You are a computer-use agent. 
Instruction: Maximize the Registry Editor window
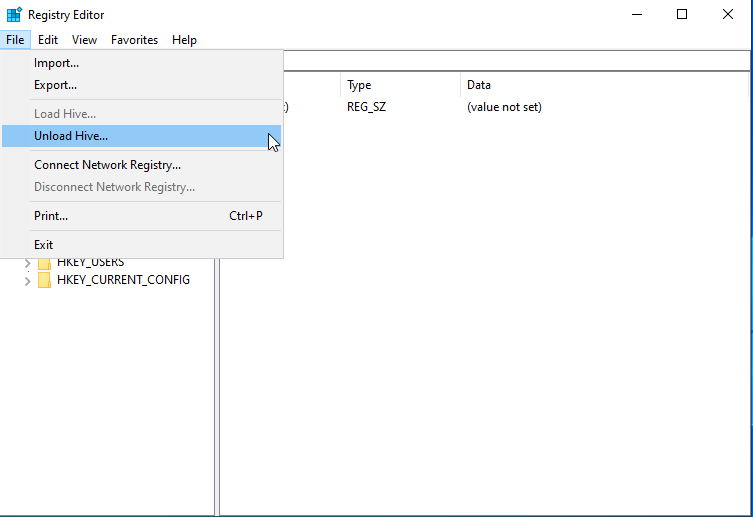coord(682,14)
